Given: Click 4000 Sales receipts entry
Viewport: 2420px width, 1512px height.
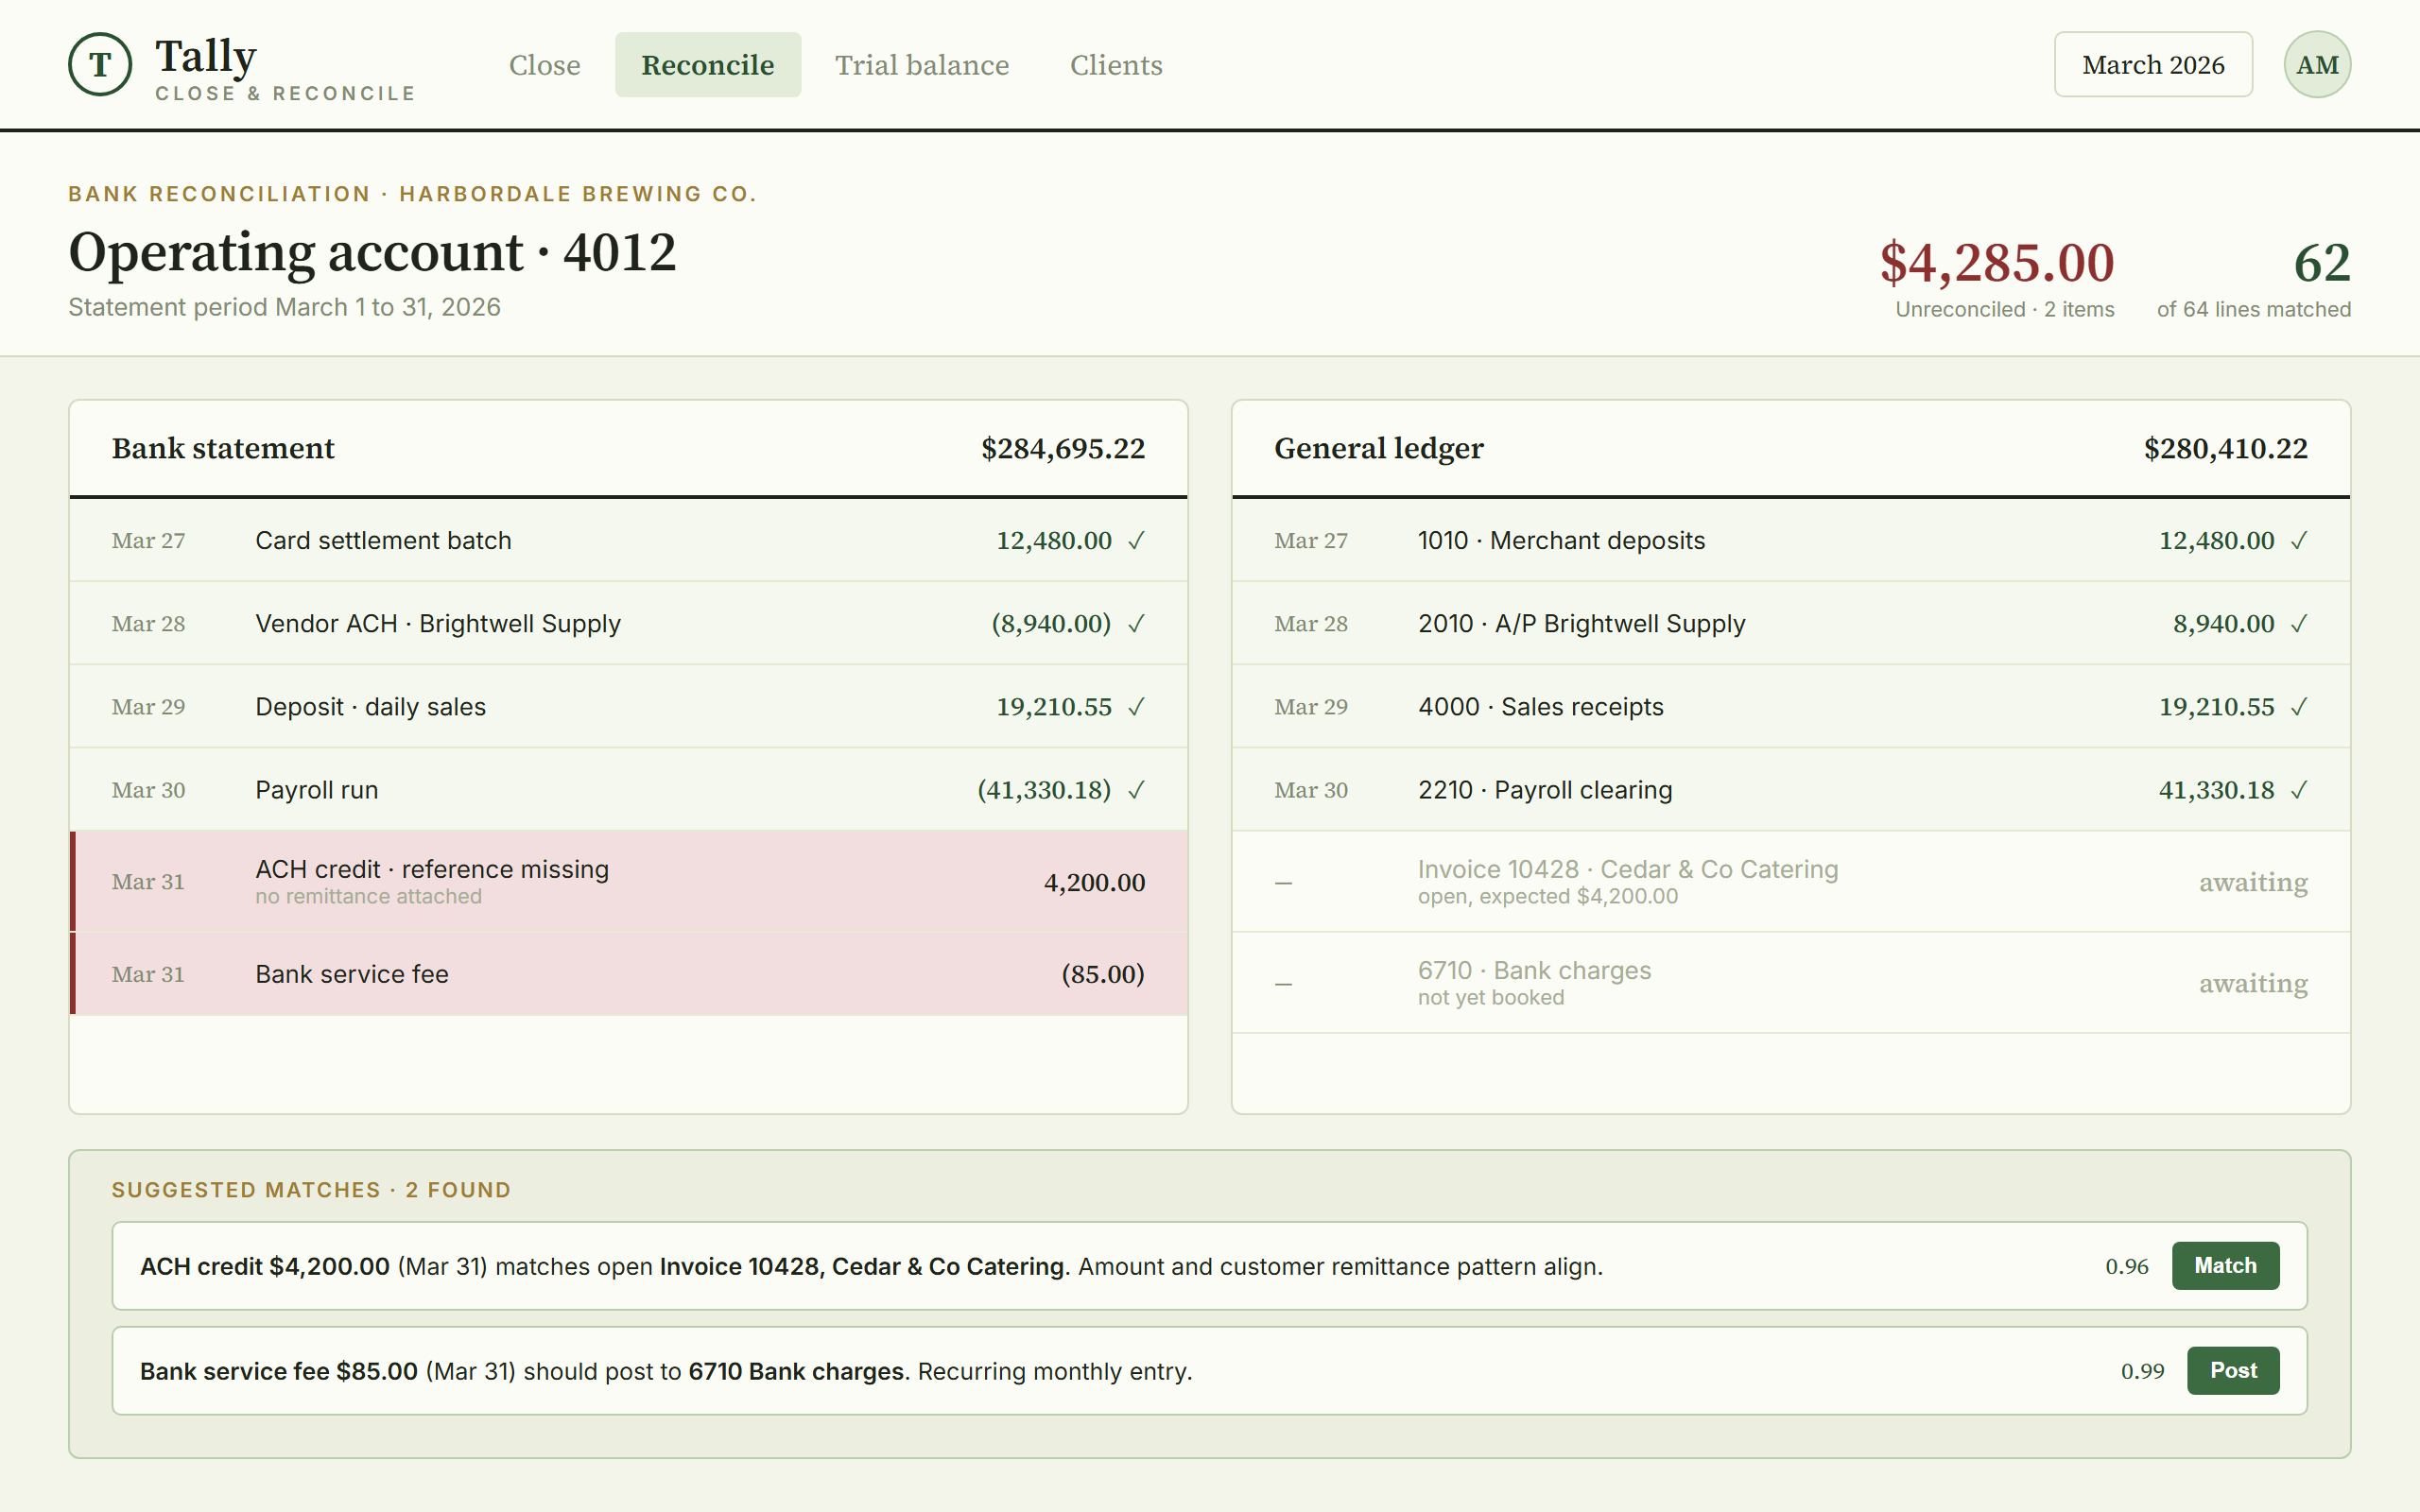Looking at the screenshot, I should coord(1540,707).
